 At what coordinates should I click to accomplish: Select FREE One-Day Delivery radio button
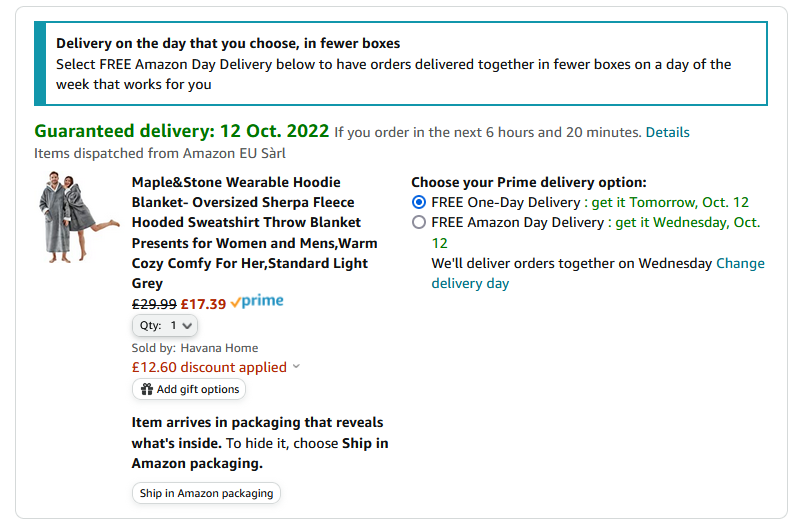click(419, 202)
